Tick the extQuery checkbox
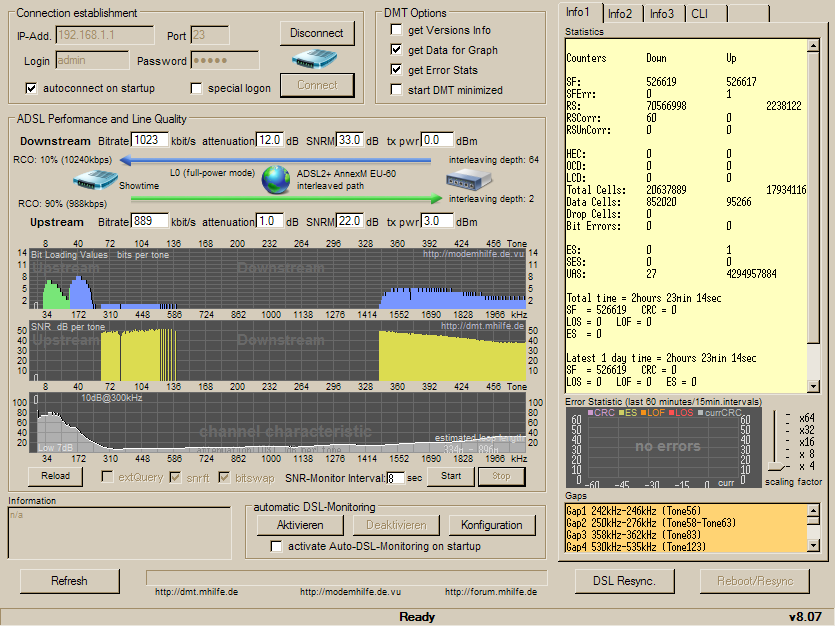Viewport: 835px width, 626px height. (x=107, y=477)
